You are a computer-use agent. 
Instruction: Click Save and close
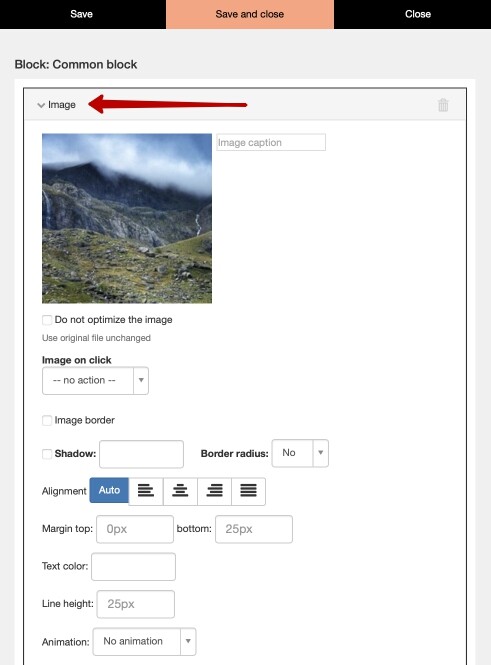tap(250, 14)
